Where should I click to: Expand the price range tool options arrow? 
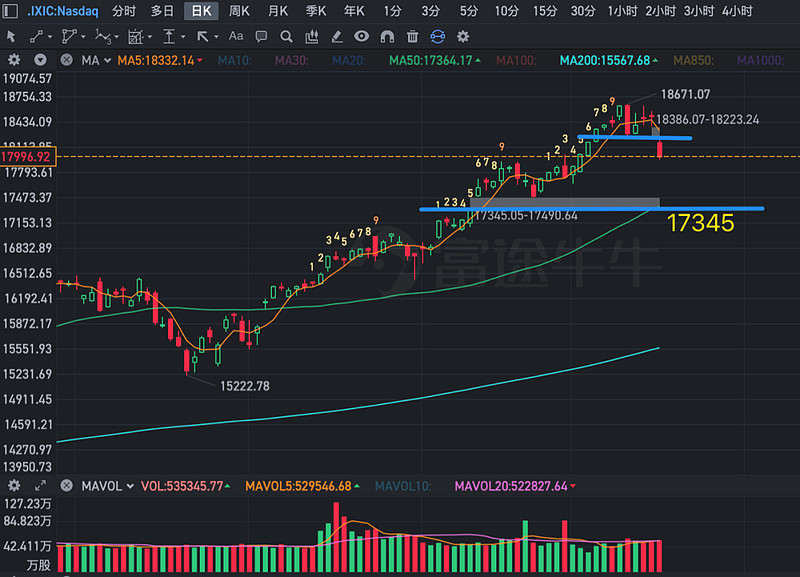[x=183, y=37]
